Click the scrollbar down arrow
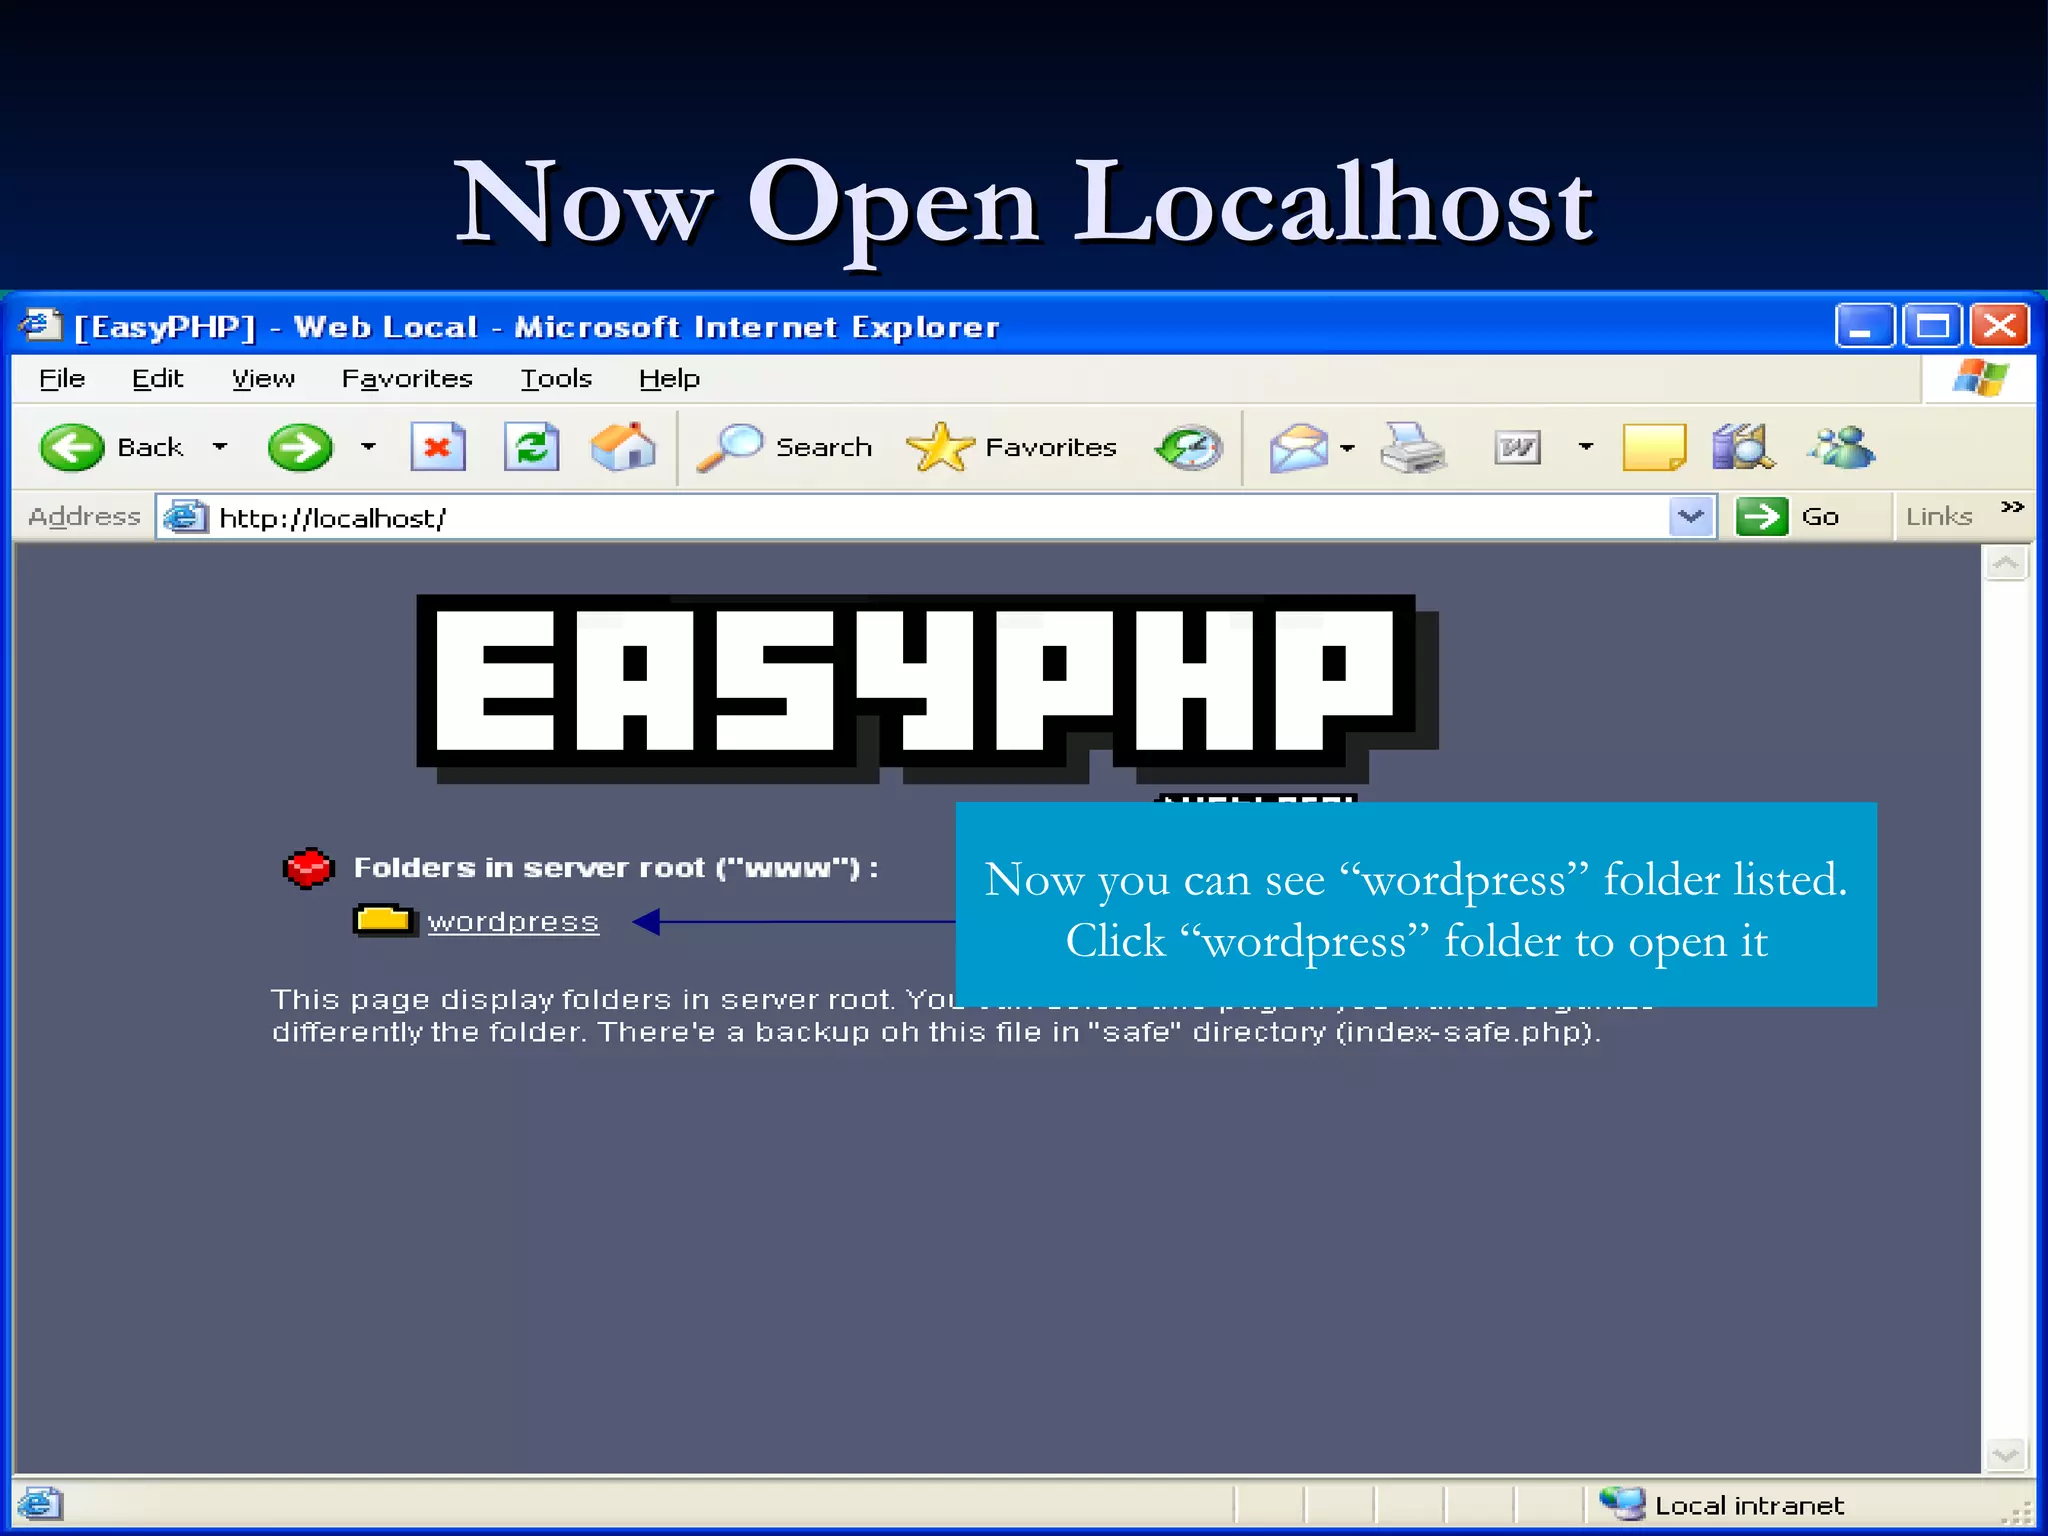This screenshot has width=2048, height=1536. (x=2005, y=1455)
